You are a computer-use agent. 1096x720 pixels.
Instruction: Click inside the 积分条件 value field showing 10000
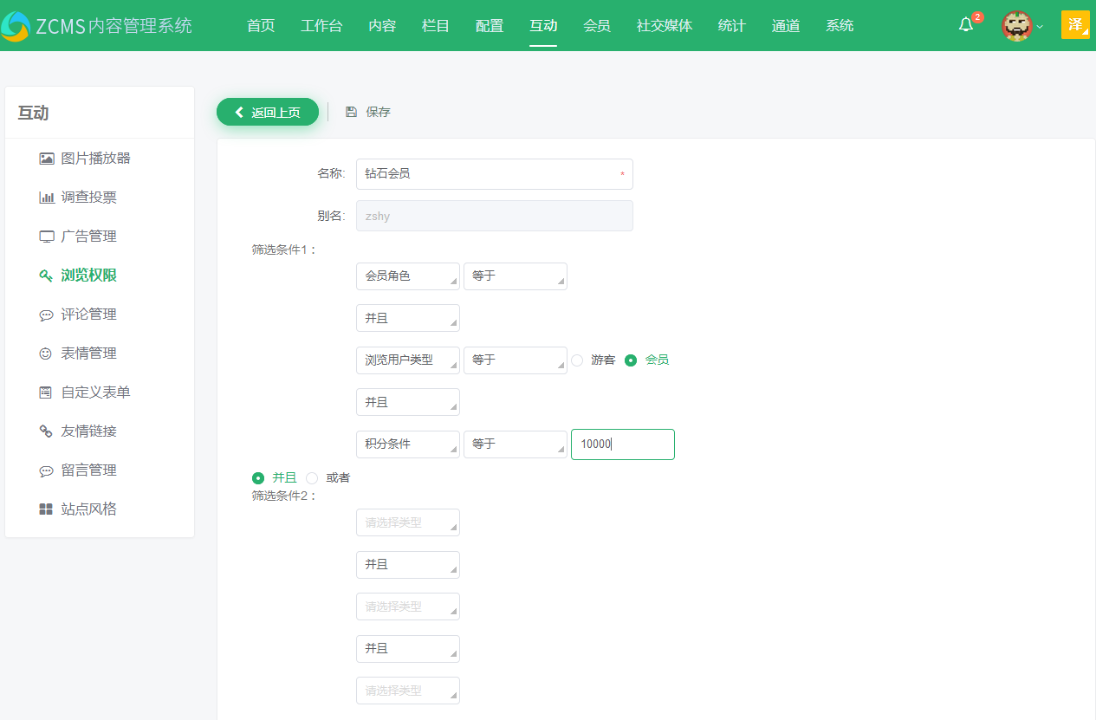pyautogui.click(x=622, y=444)
